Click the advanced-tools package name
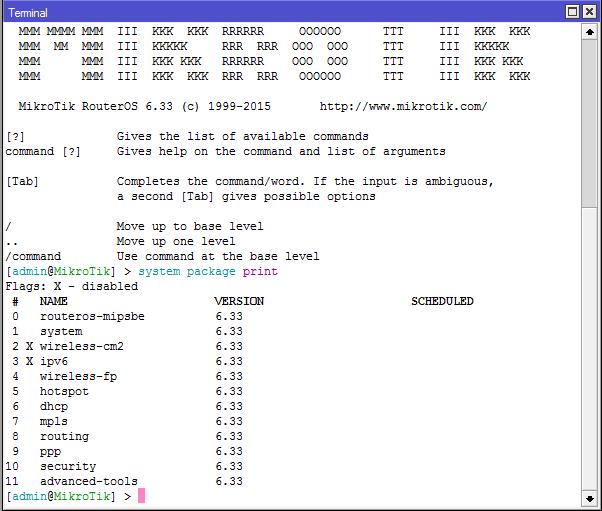 89,481
